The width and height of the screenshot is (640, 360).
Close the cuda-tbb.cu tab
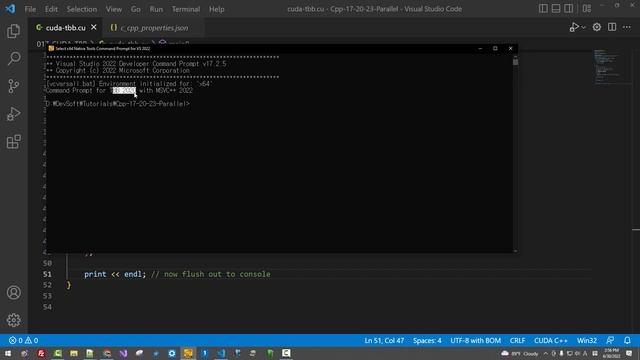point(94,27)
